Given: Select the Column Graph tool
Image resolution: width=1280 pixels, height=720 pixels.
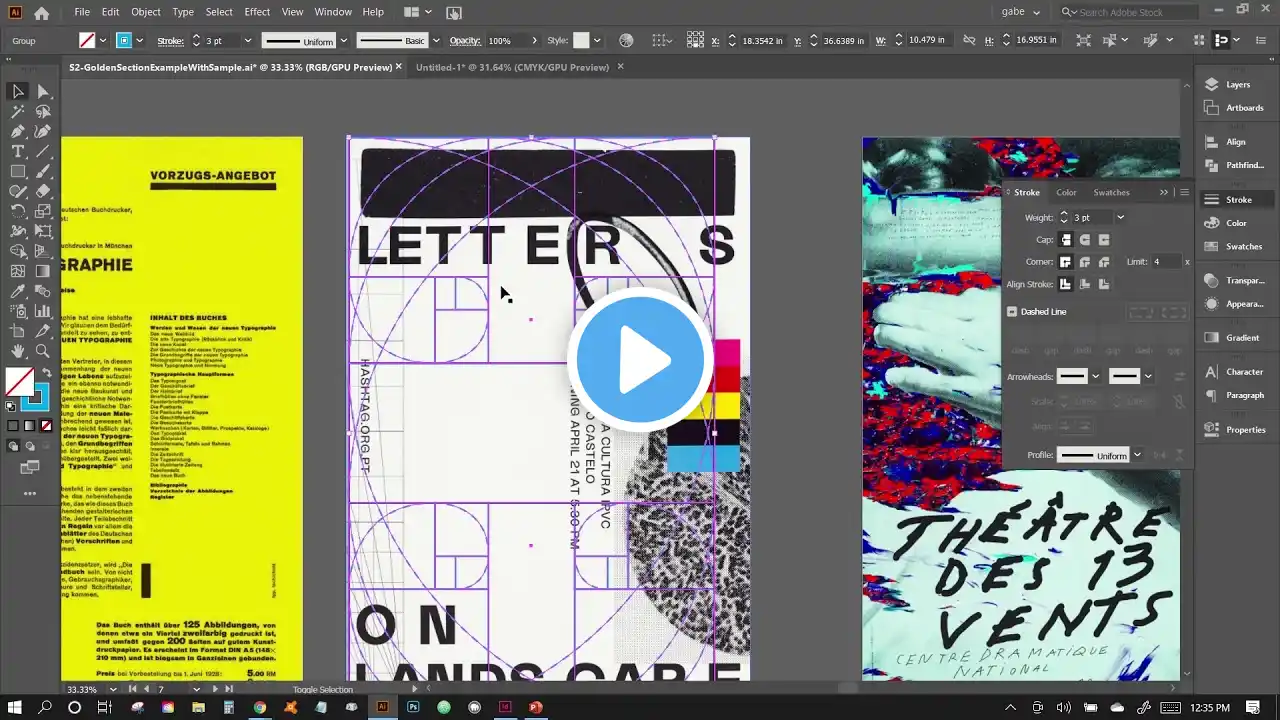Looking at the screenshot, I should coord(43,311).
